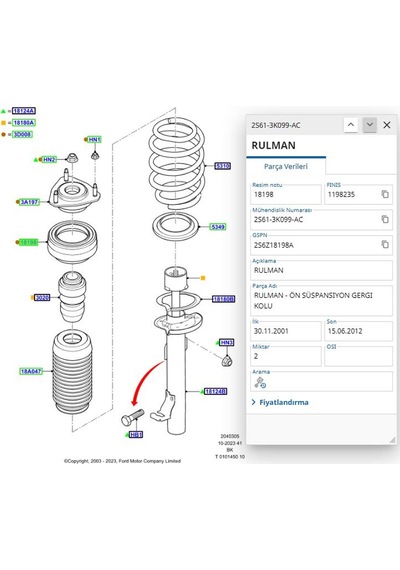400x570 pixels.
Task: Select part label 5349 spring seat
Action: click(x=218, y=227)
